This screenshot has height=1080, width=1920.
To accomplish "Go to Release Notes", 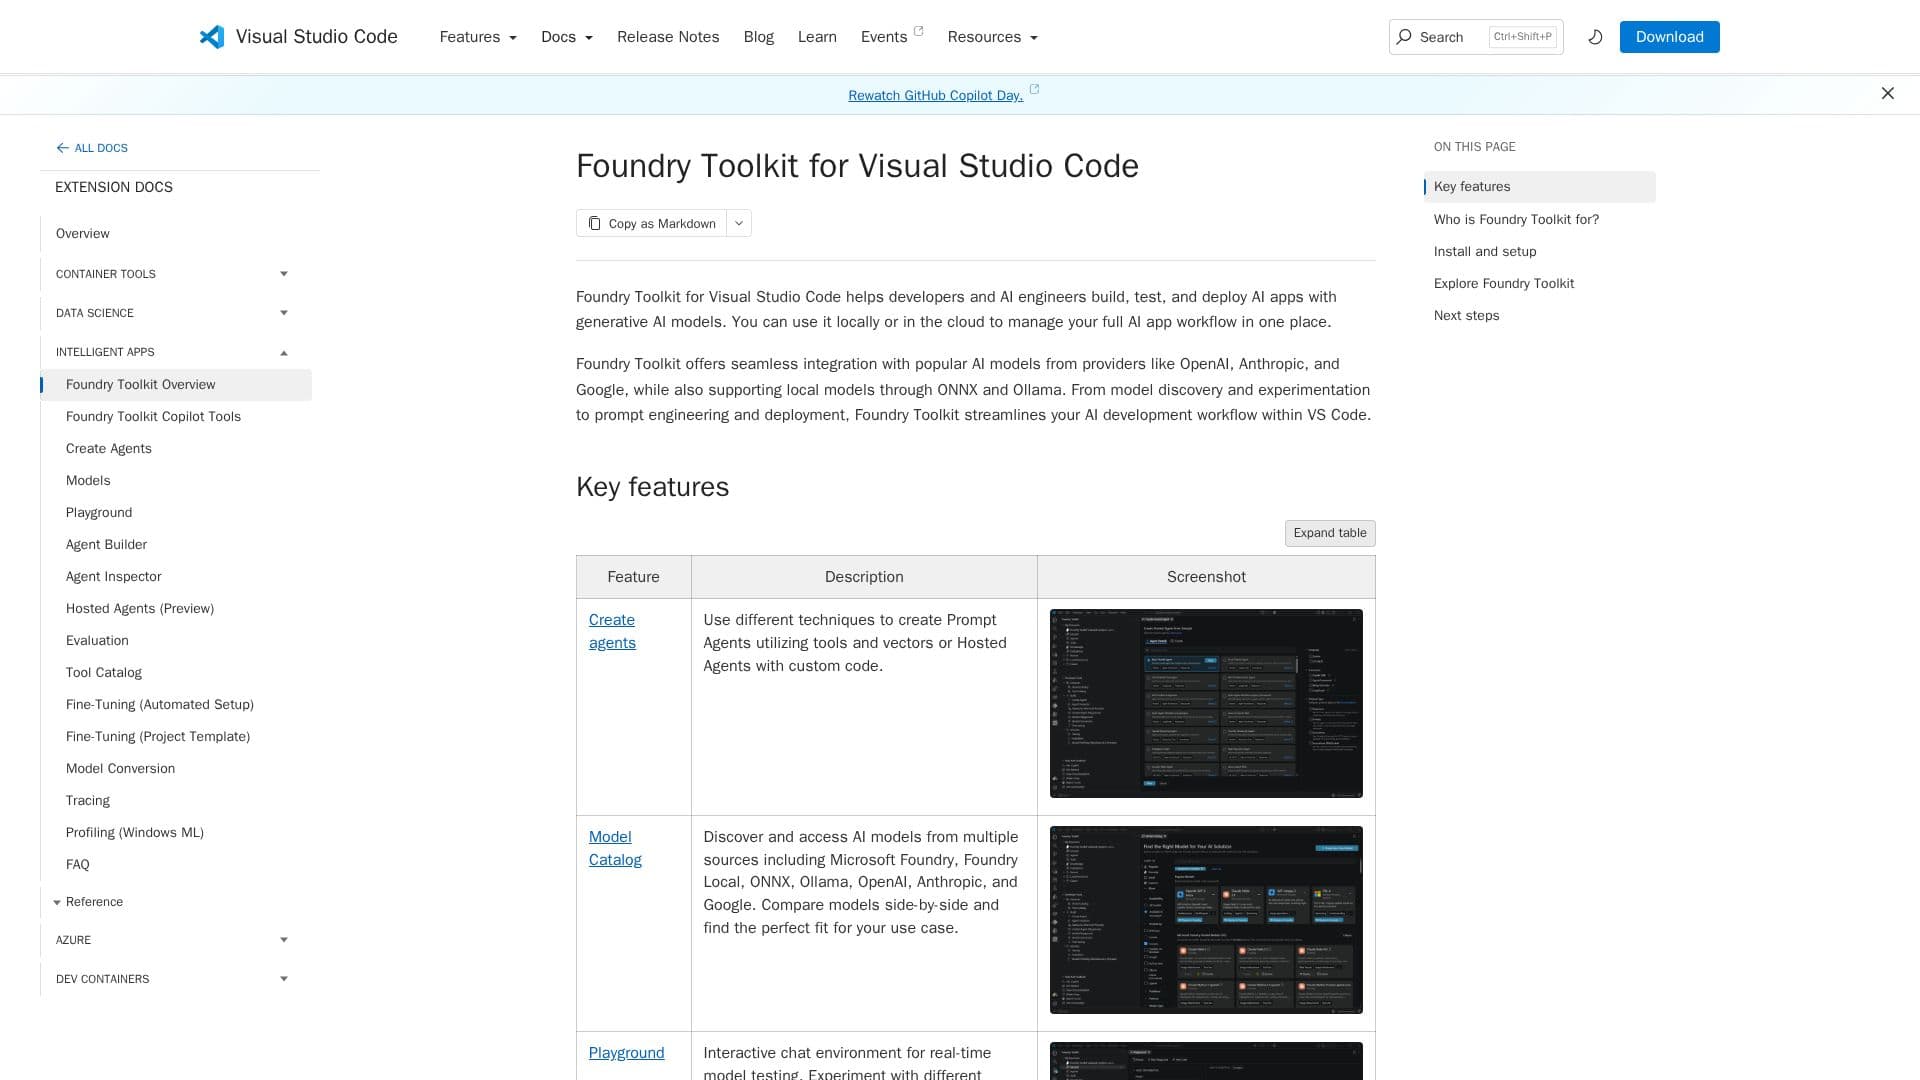I will 668,37.
